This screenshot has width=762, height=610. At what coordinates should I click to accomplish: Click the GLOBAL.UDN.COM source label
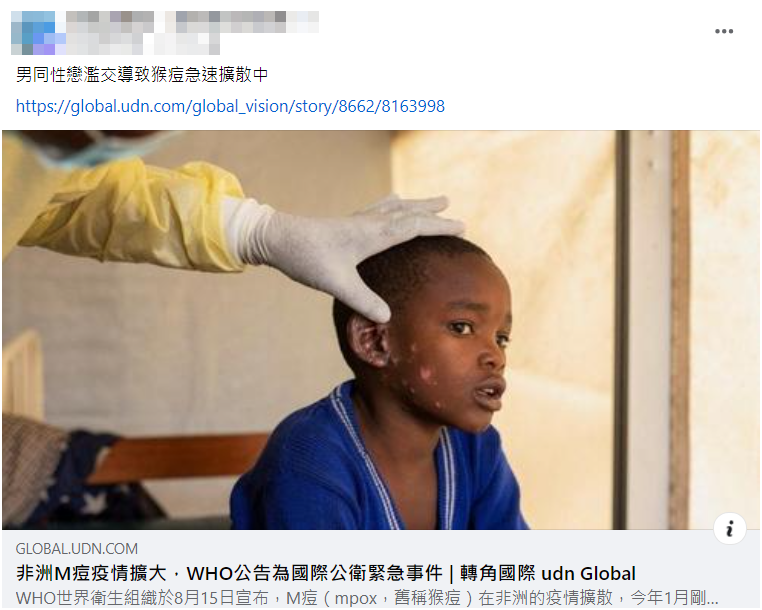(77, 549)
